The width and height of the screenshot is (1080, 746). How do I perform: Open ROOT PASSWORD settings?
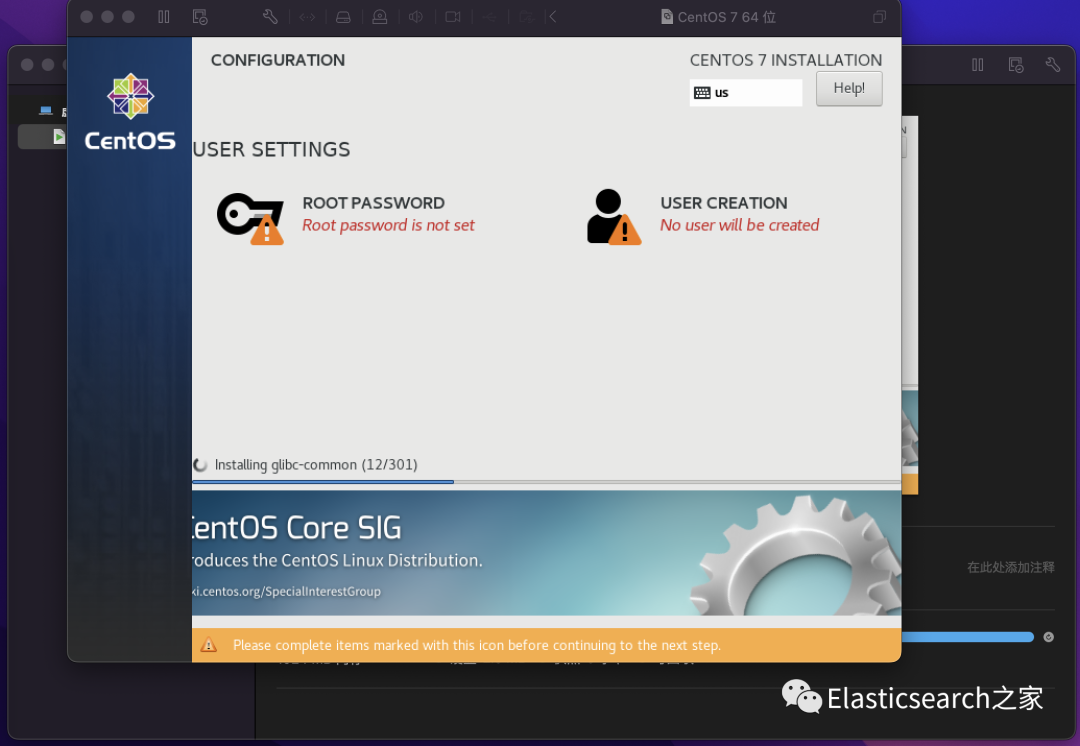pyautogui.click(x=346, y=217)
